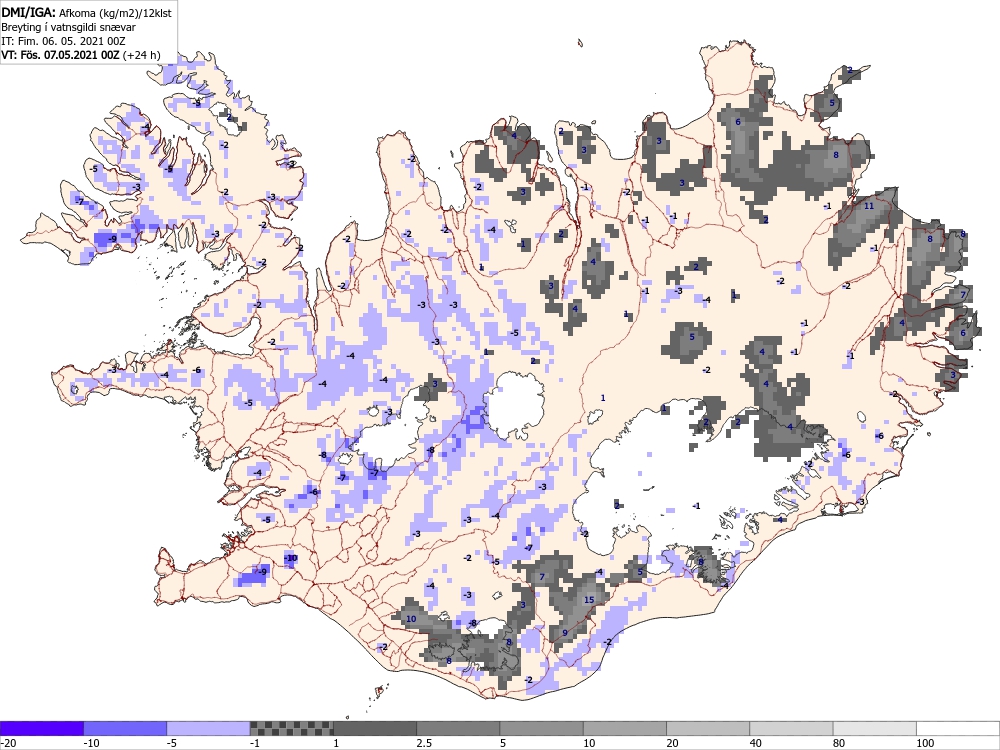The image size is (1000, 750).
Task: Click the gray 10 to 20 legend swatch
Action: 625,728
